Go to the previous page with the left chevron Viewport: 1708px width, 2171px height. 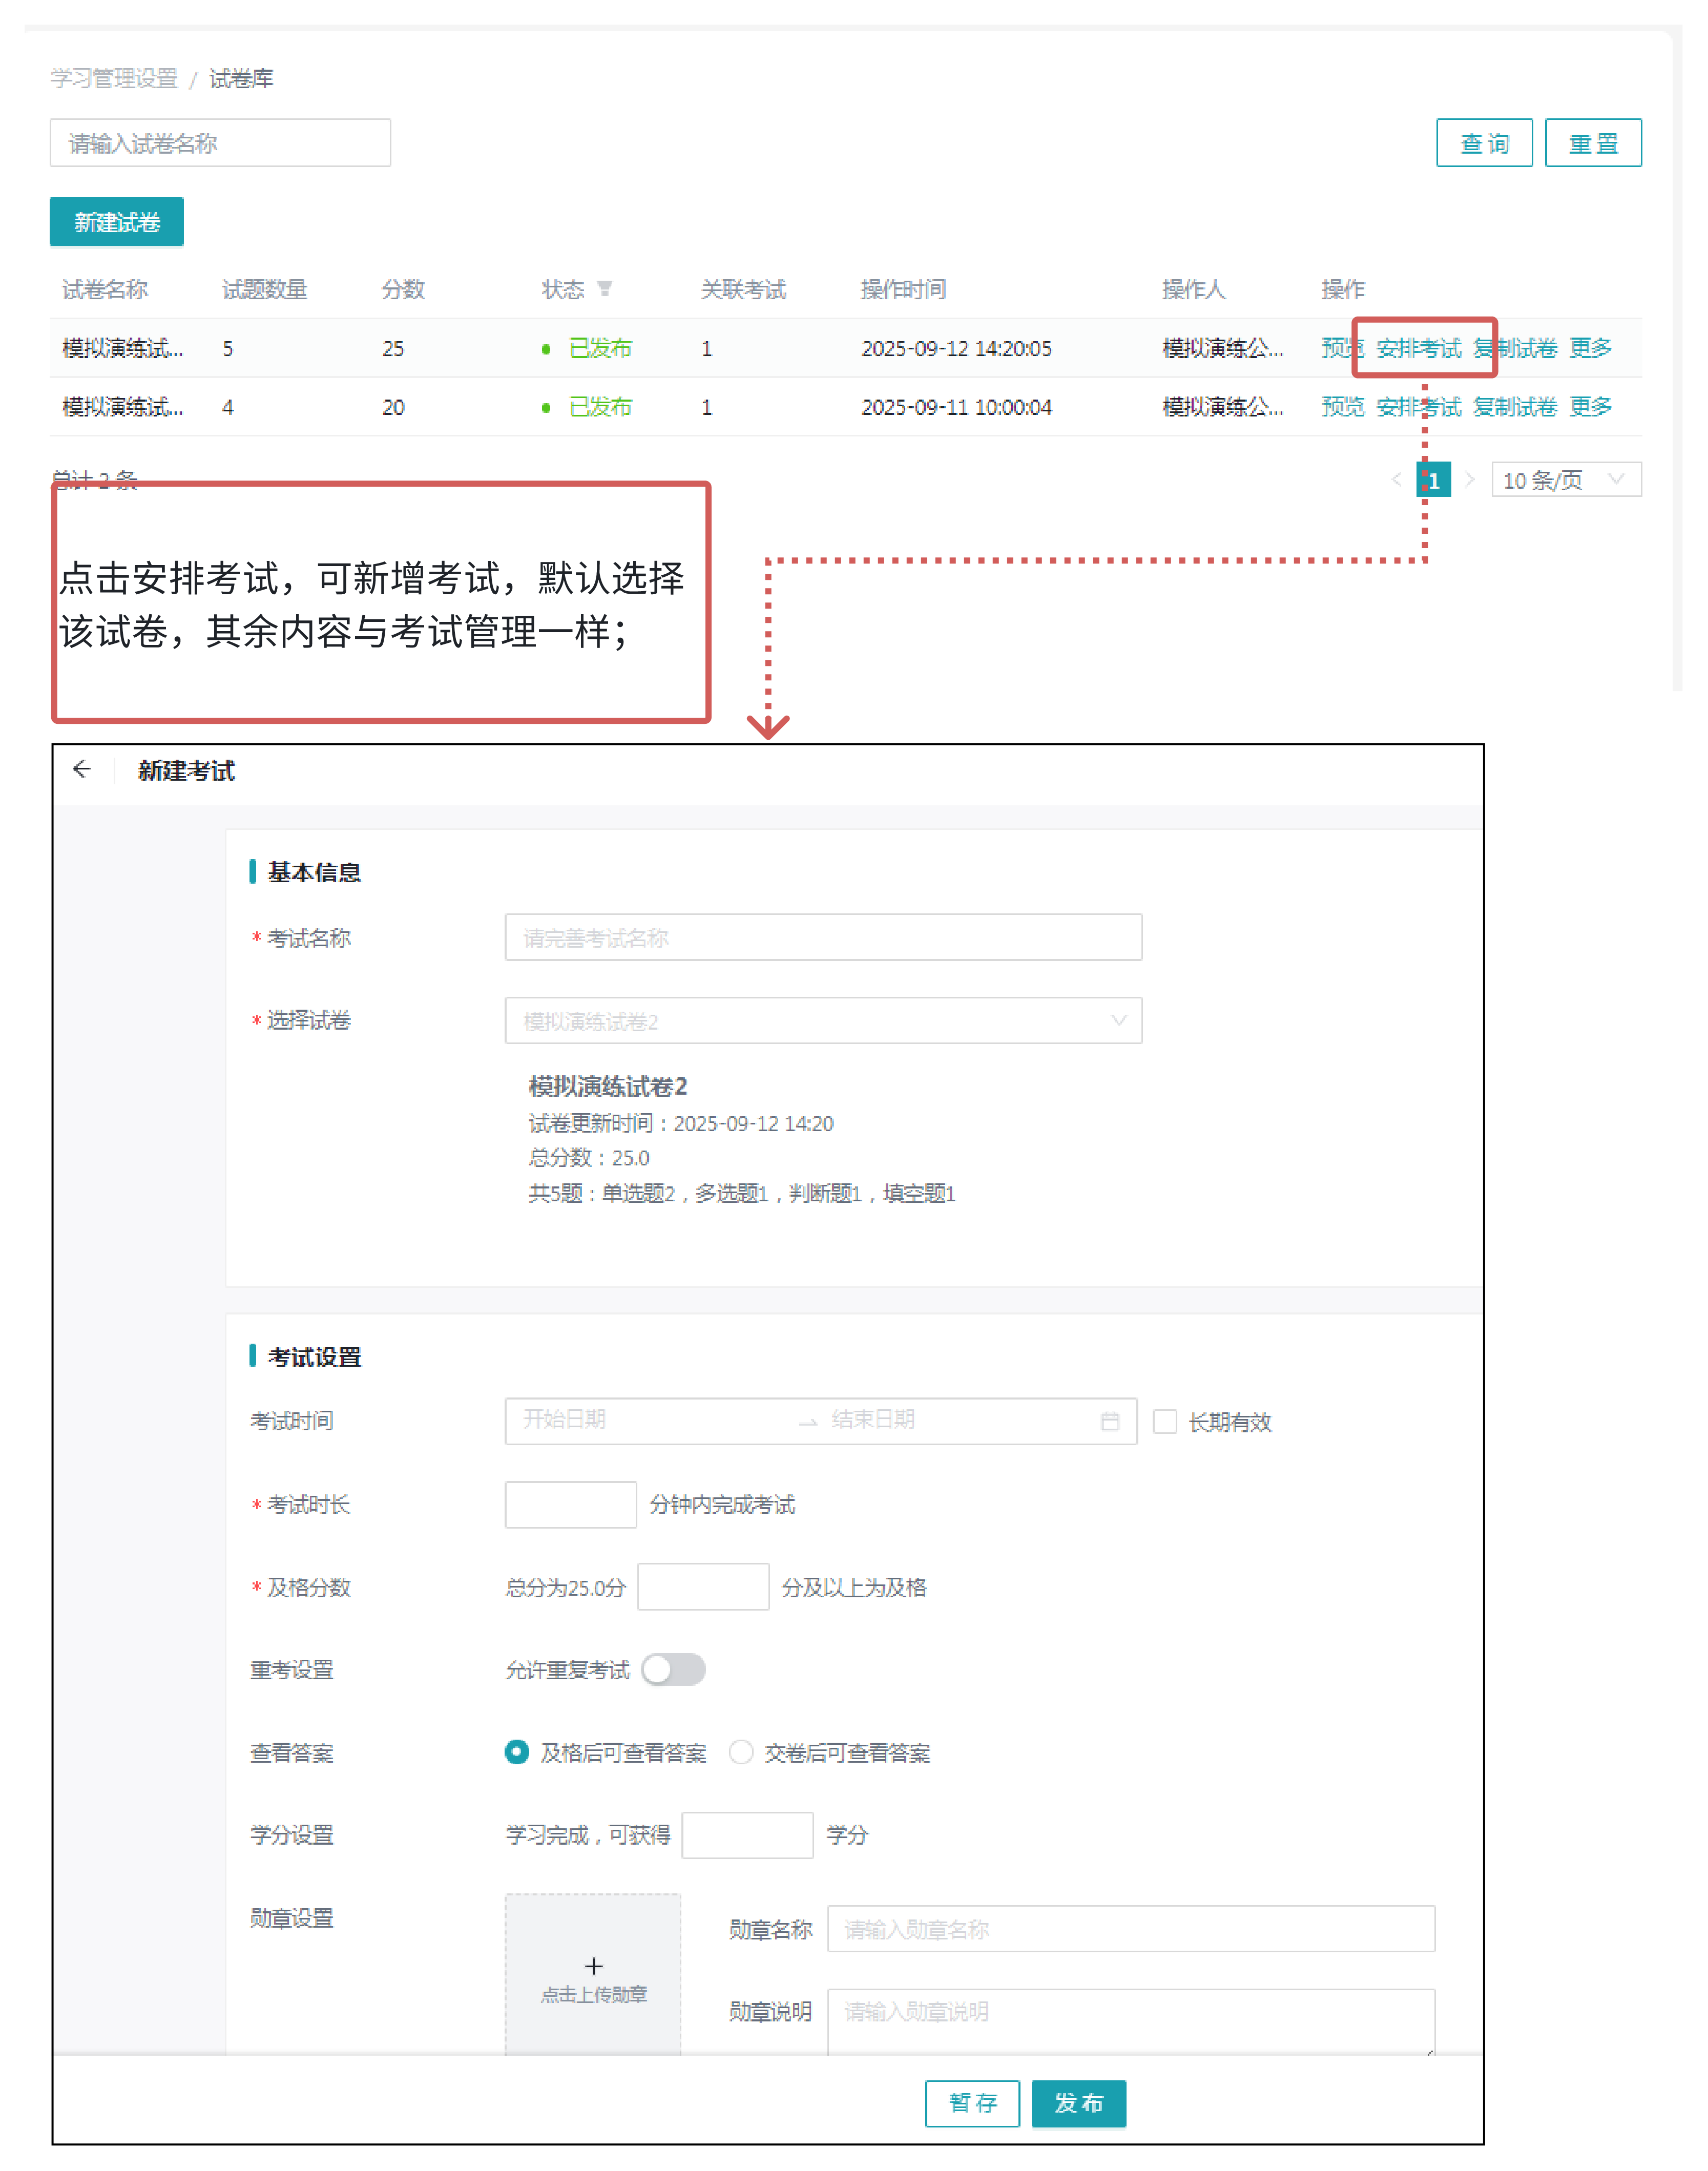(x=1396, y=480)
